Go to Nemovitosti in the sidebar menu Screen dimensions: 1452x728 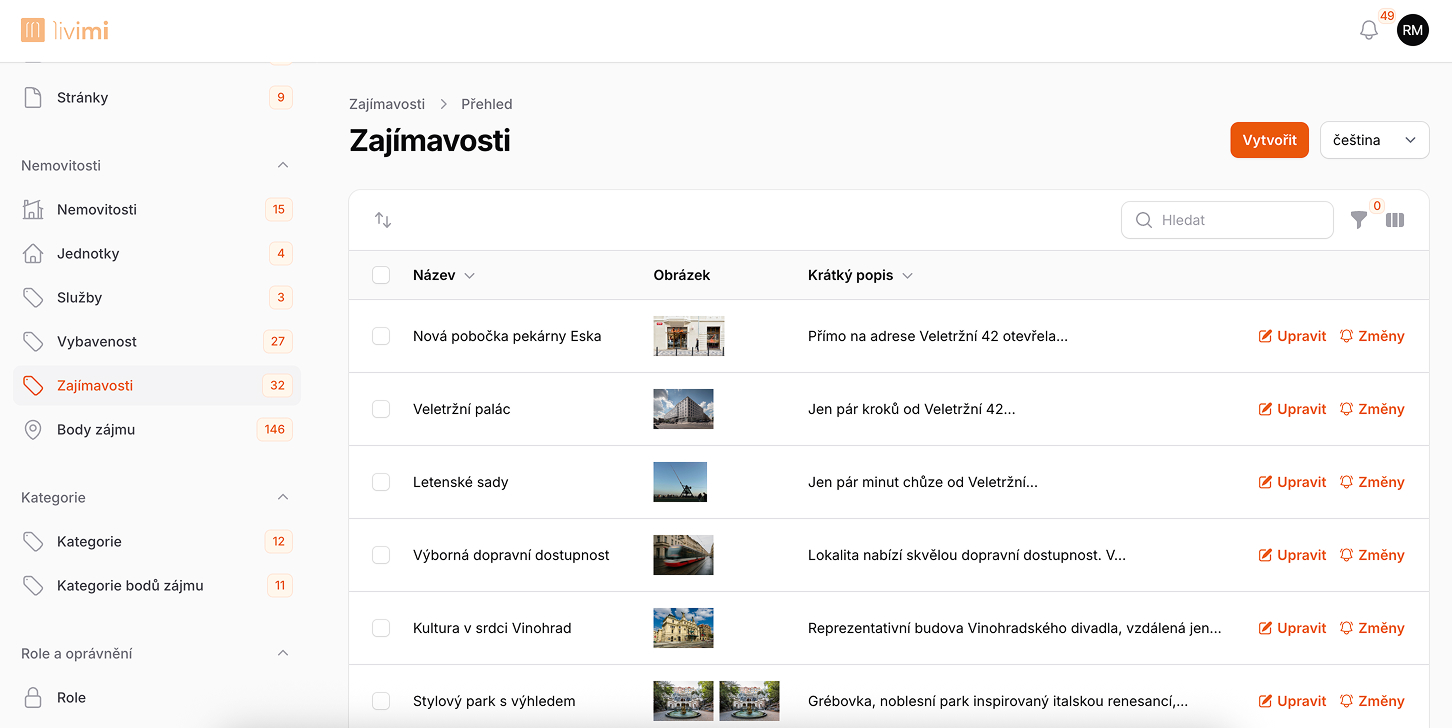click(157, 209)
